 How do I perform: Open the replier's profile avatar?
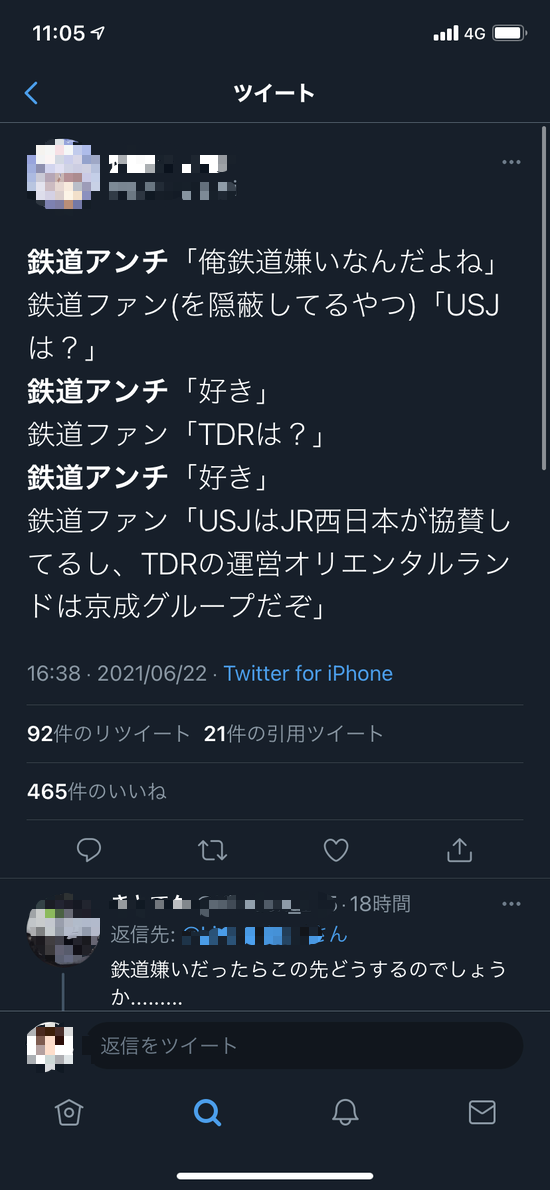63,929
